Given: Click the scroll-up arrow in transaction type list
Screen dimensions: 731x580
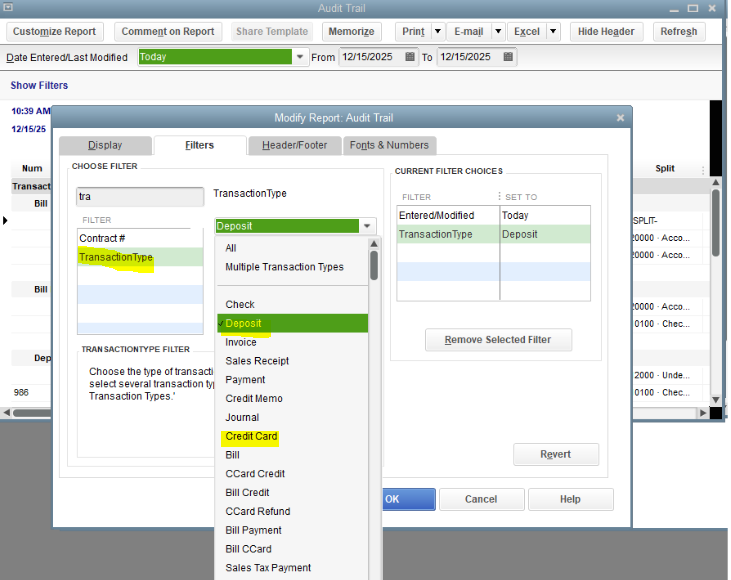Looking at the screenshot, I should (x=373, y=244).
